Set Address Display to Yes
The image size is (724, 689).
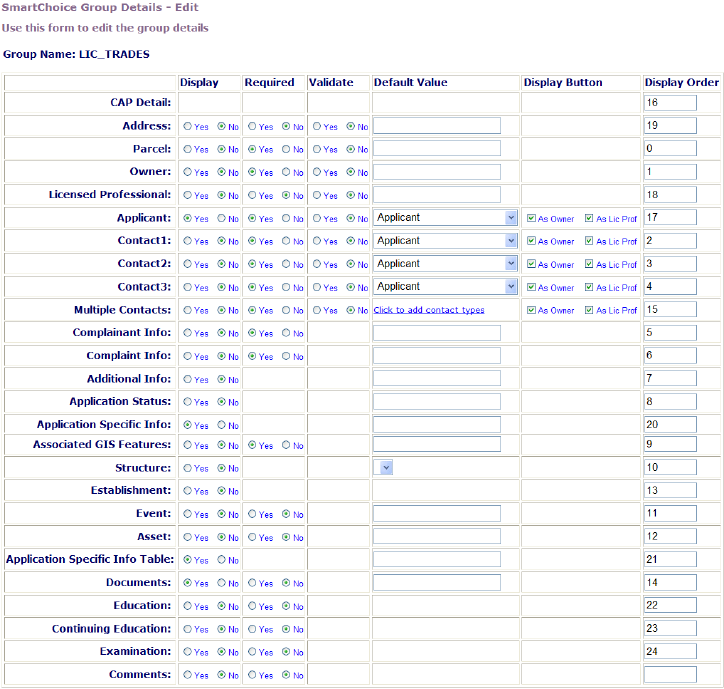coord(187,126)
